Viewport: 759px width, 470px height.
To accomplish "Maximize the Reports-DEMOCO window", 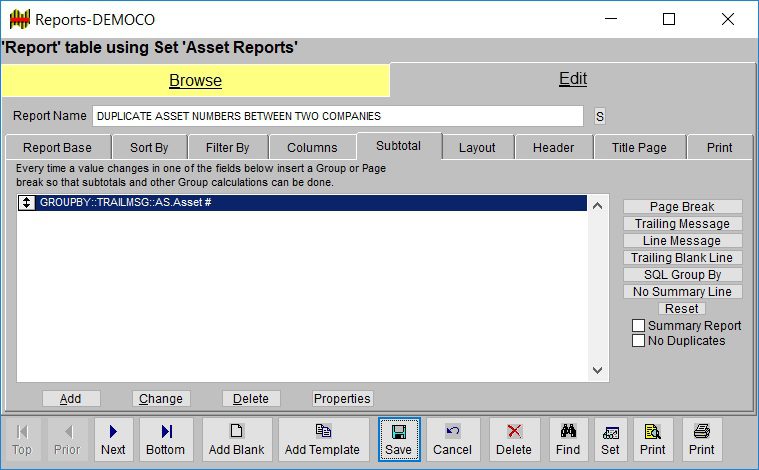I will coord(669,19).
